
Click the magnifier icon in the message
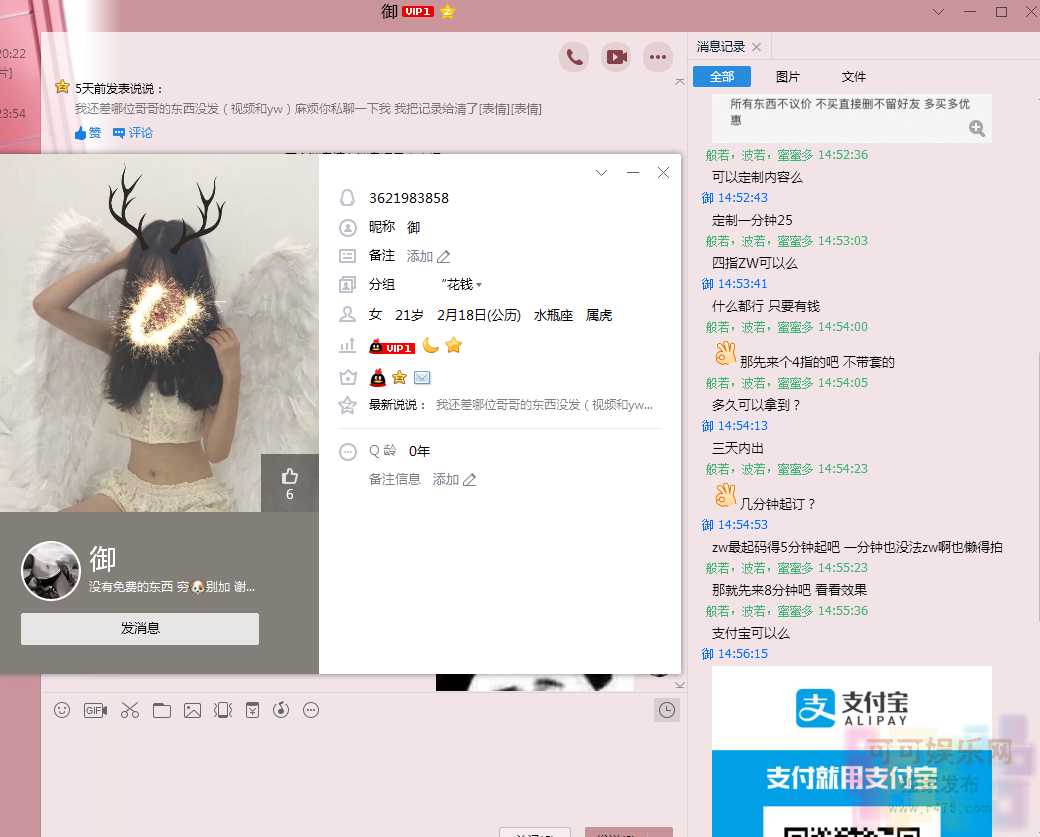point(977,128)
